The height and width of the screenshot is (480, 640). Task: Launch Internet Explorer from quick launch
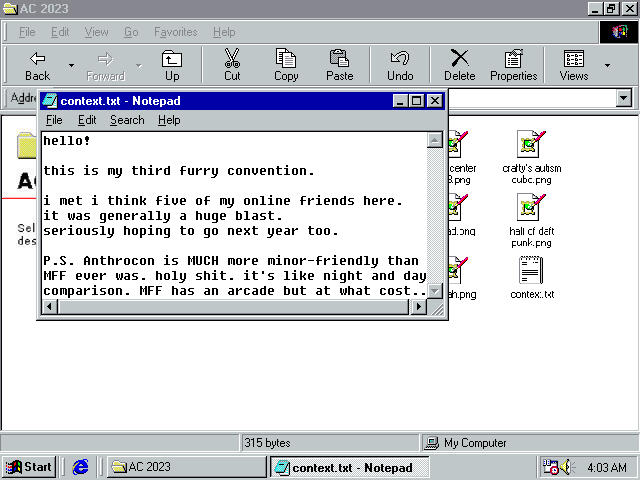81,467
